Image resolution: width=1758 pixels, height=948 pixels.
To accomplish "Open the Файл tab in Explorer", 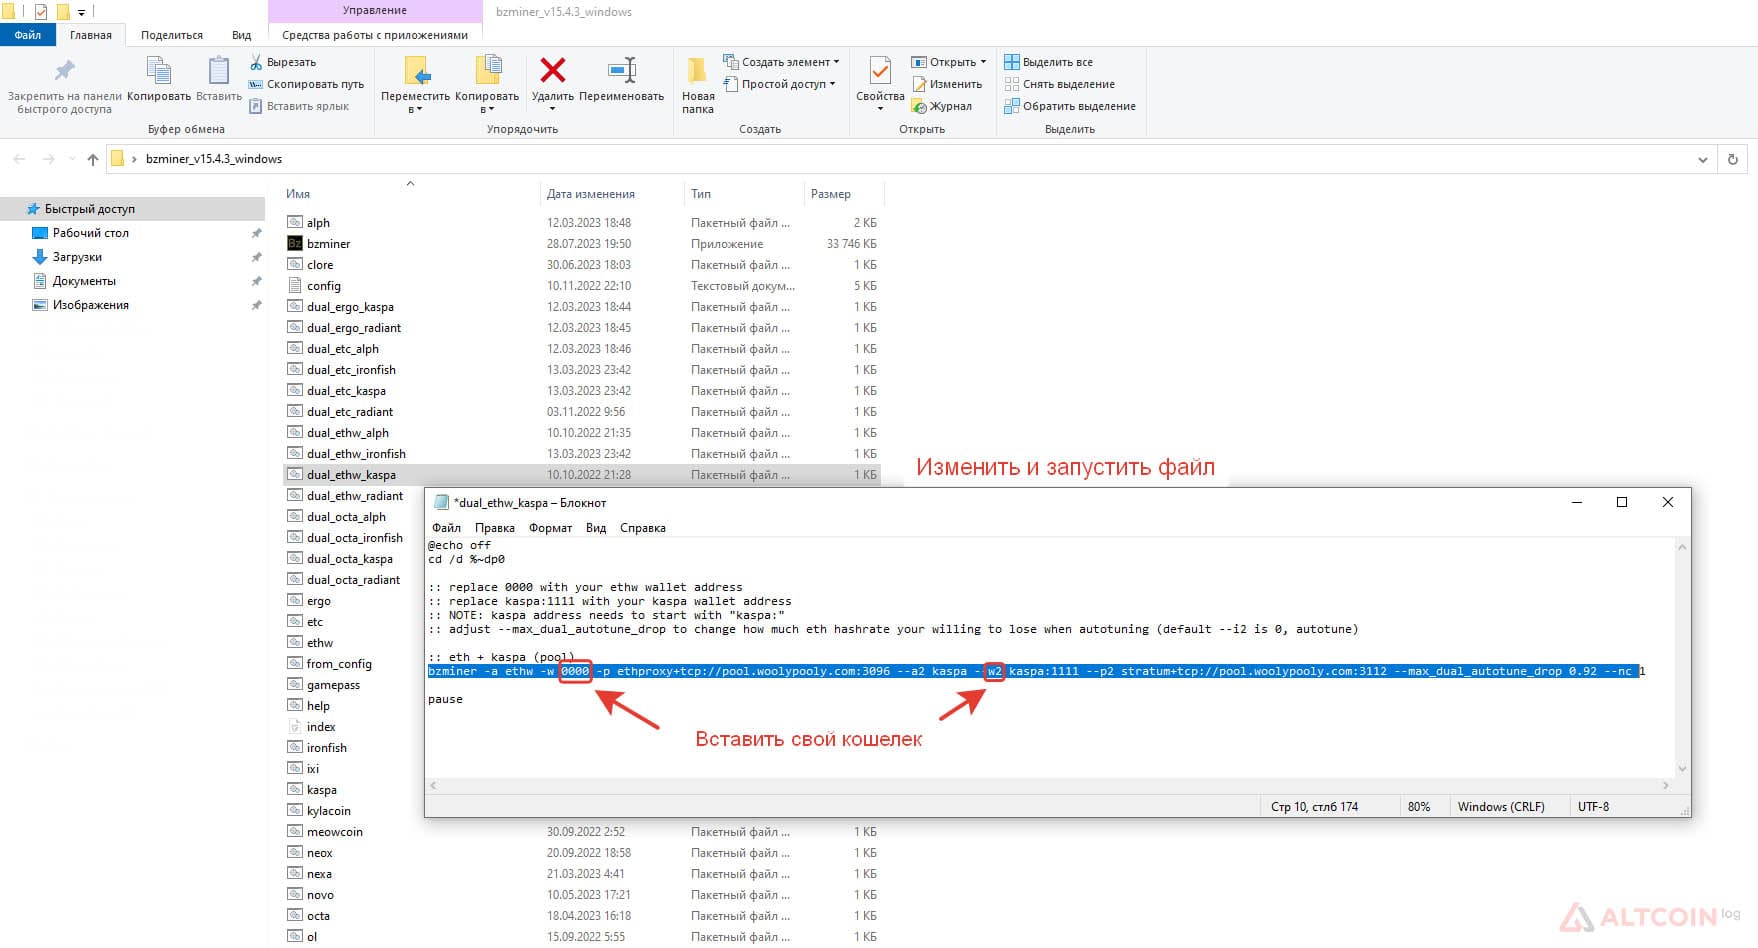I will pyautogui.click(x=28, y=35).
